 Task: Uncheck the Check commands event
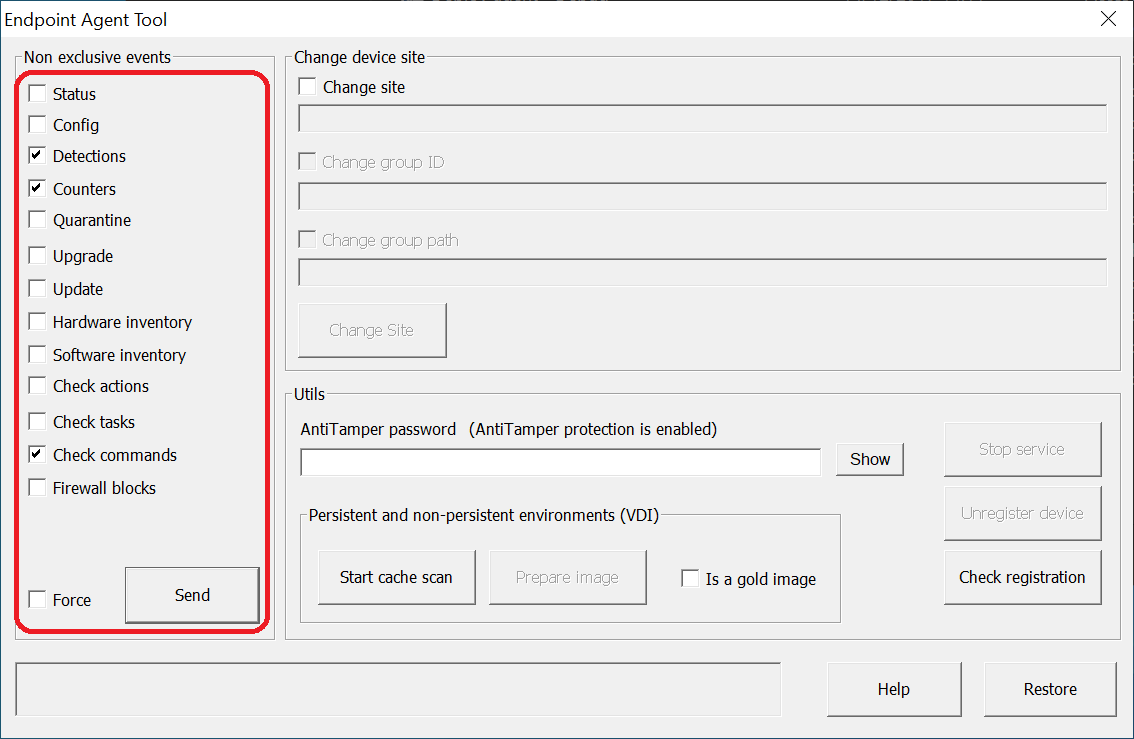click(38, 454)
